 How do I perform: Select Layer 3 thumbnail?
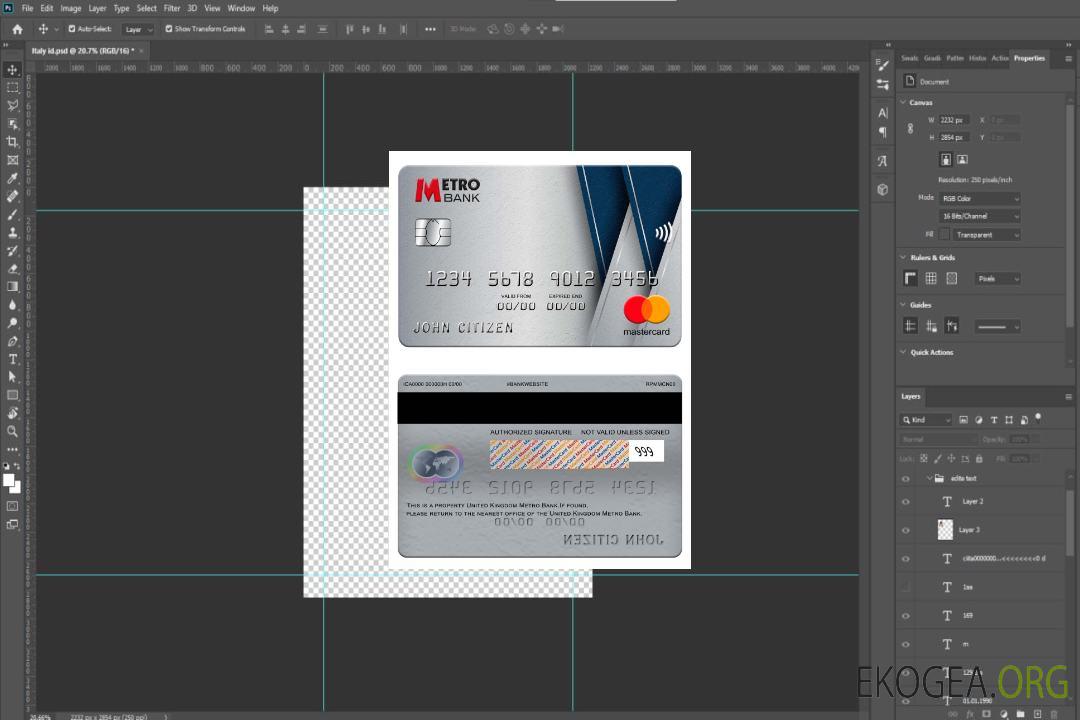pos(946,530)
